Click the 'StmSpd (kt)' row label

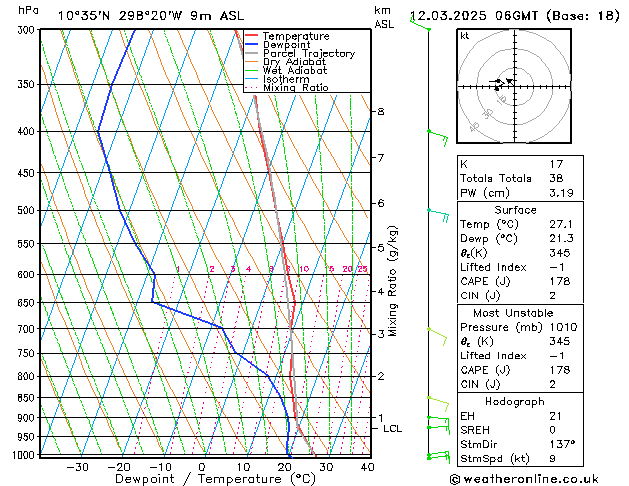coord(495,459)
